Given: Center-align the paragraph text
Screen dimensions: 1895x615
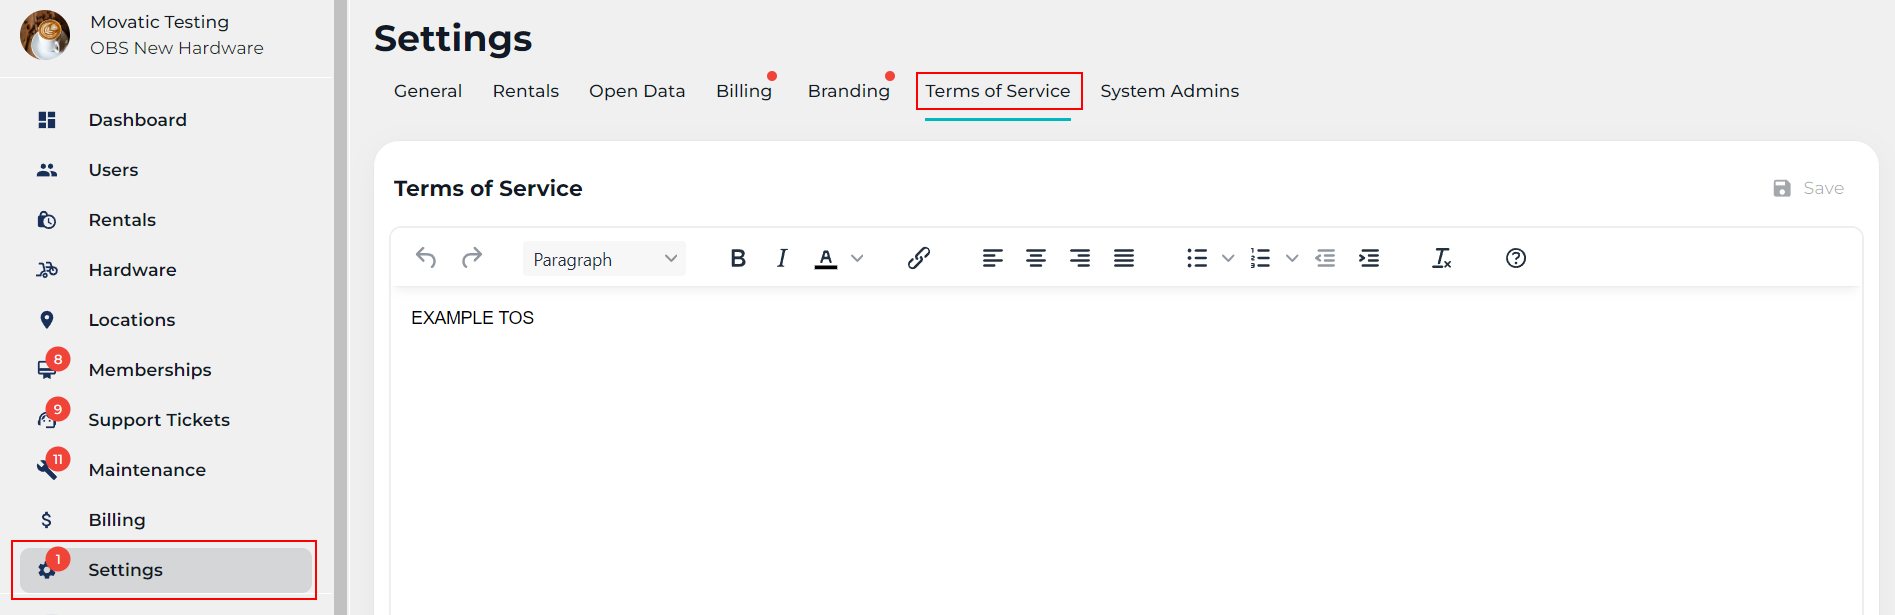Looking at the screenshot, I should coord(1036,258).
